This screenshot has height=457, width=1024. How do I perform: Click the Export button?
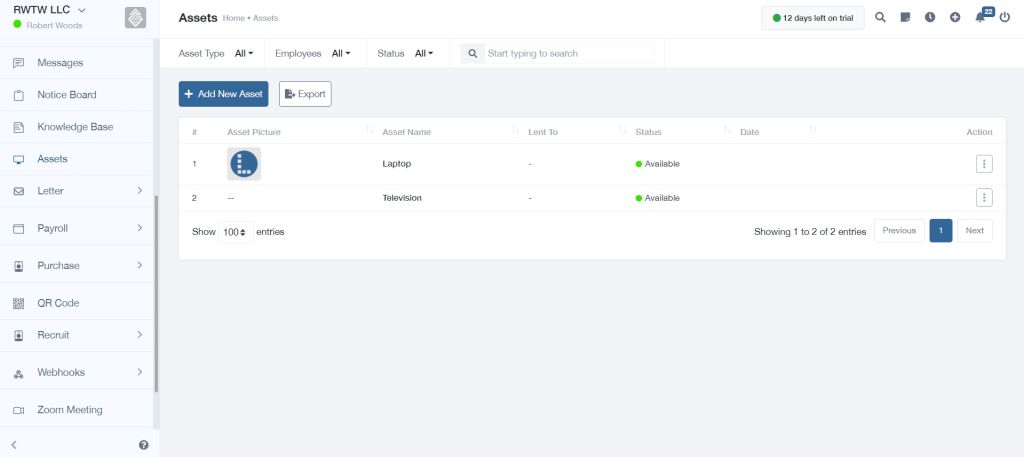[305, 94]
